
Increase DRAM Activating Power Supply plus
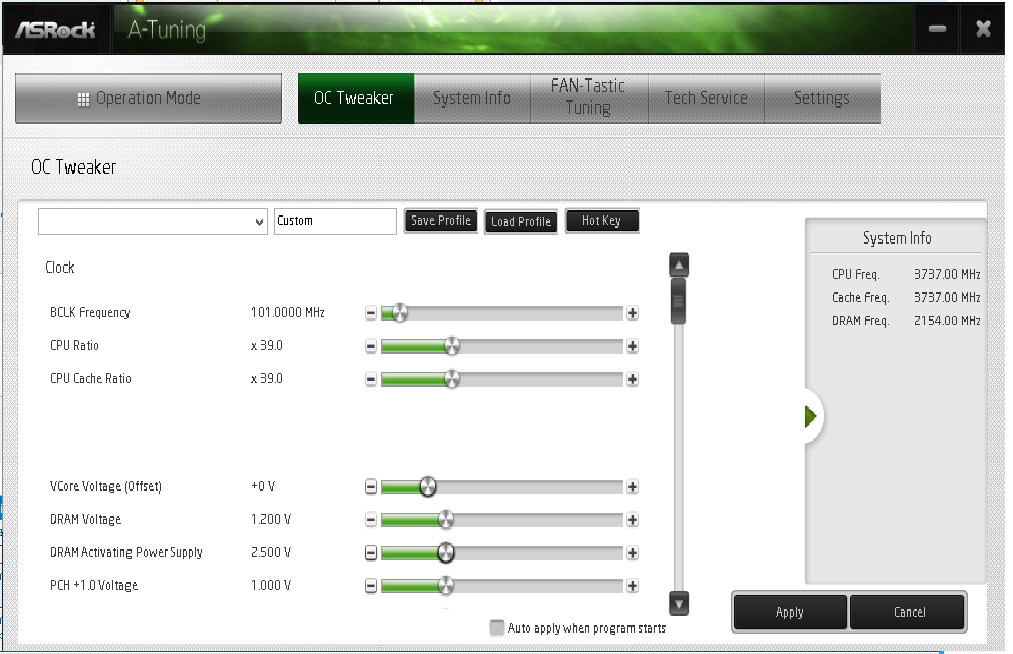tap(632, 553)
